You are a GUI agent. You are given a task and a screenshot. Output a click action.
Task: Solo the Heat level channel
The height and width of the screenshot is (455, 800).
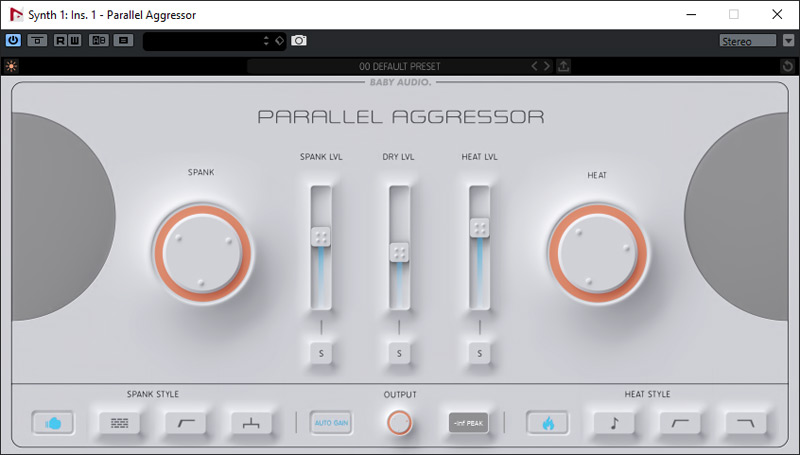[x=480, y=353]
